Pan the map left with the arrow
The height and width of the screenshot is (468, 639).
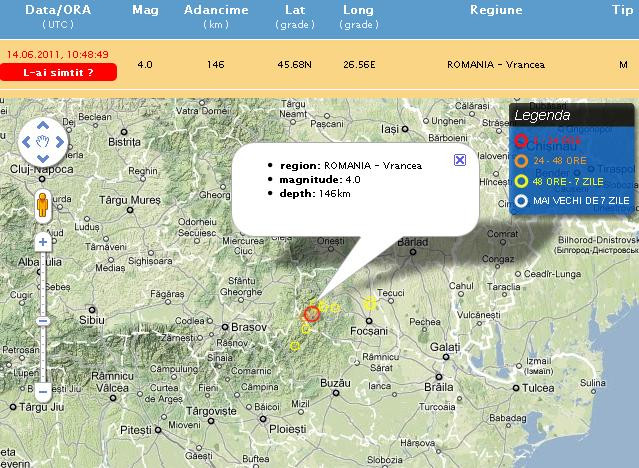26,142
